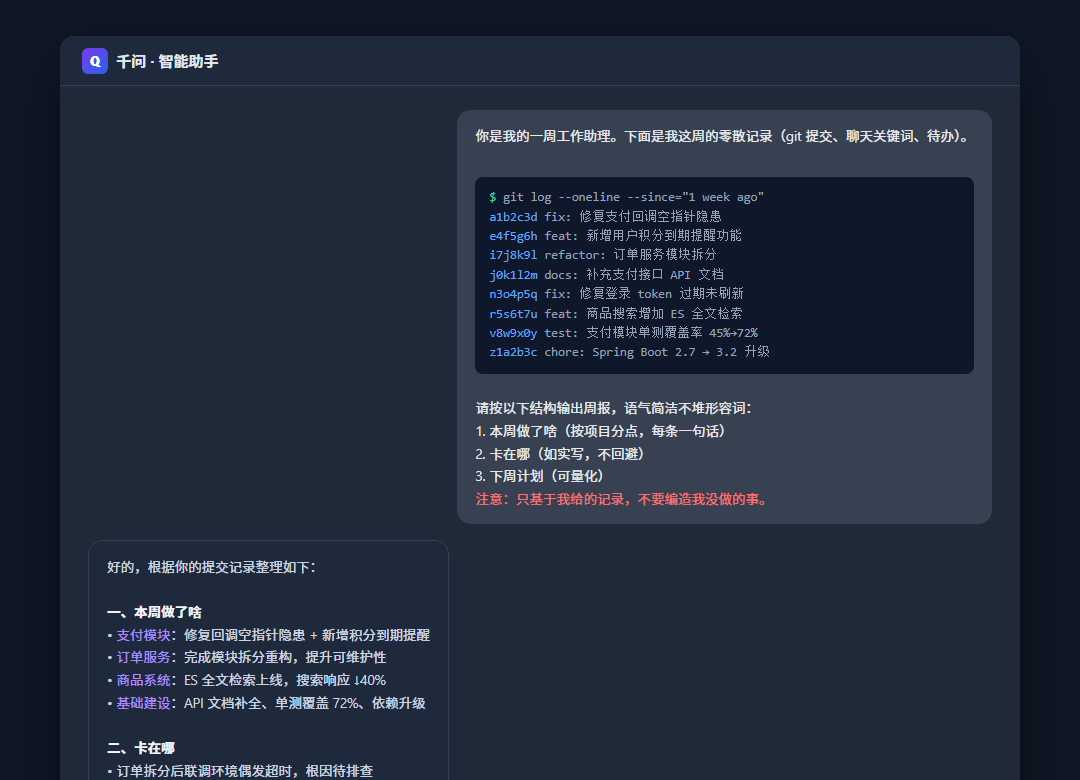The width and height of the screenshot is (1080, 780).
Task: Click commit message 新增用户积分到期提醒功能
Action: (664, 236)
